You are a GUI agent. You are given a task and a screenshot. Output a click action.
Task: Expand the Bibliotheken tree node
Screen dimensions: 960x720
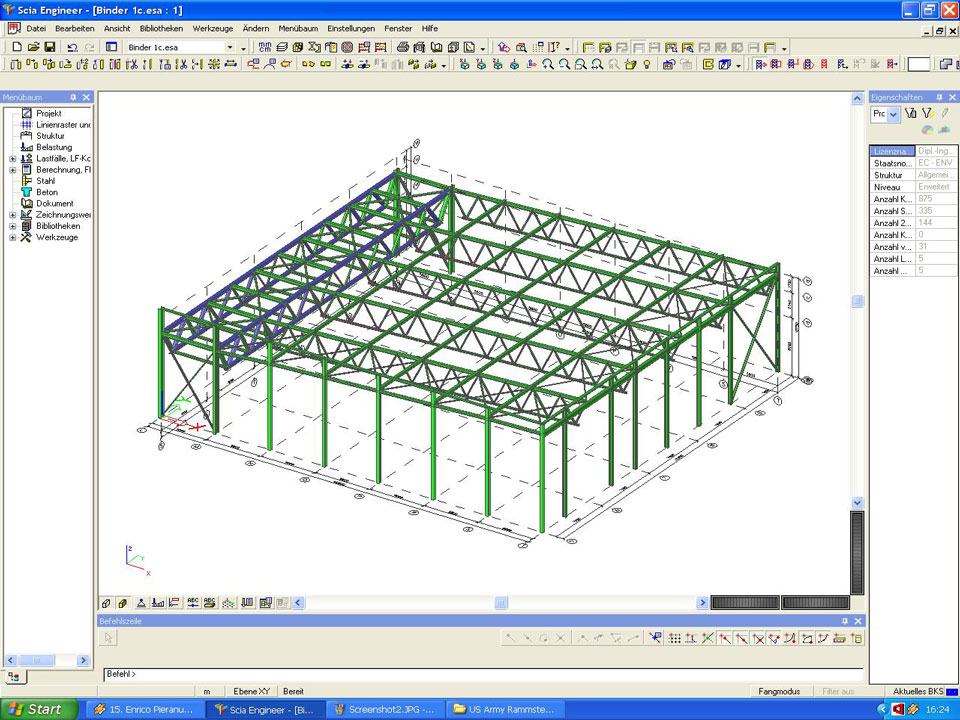[12, 226]
